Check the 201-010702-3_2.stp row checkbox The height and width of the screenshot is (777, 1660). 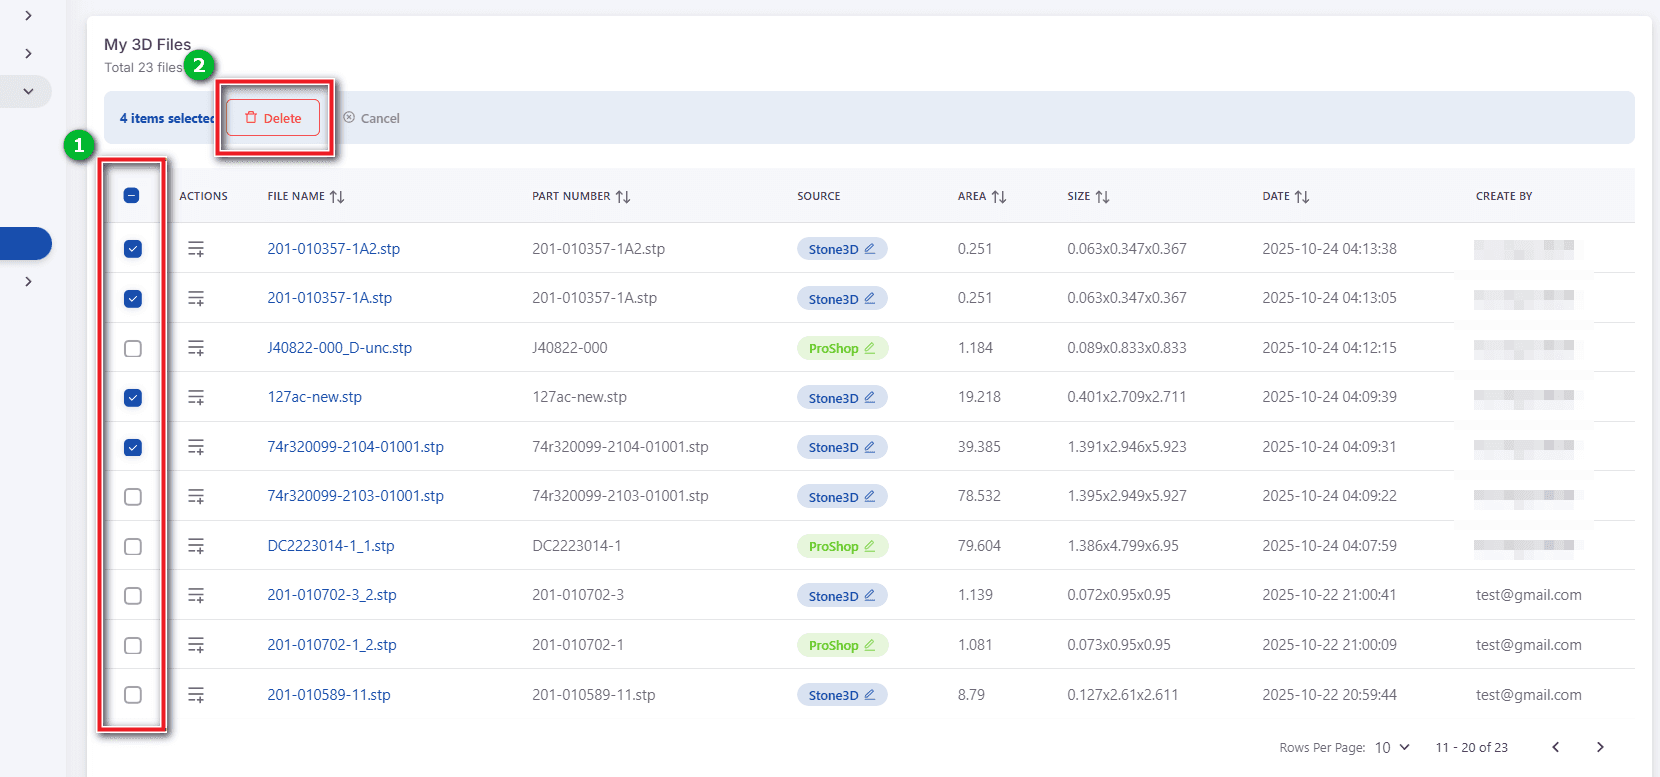133,595
